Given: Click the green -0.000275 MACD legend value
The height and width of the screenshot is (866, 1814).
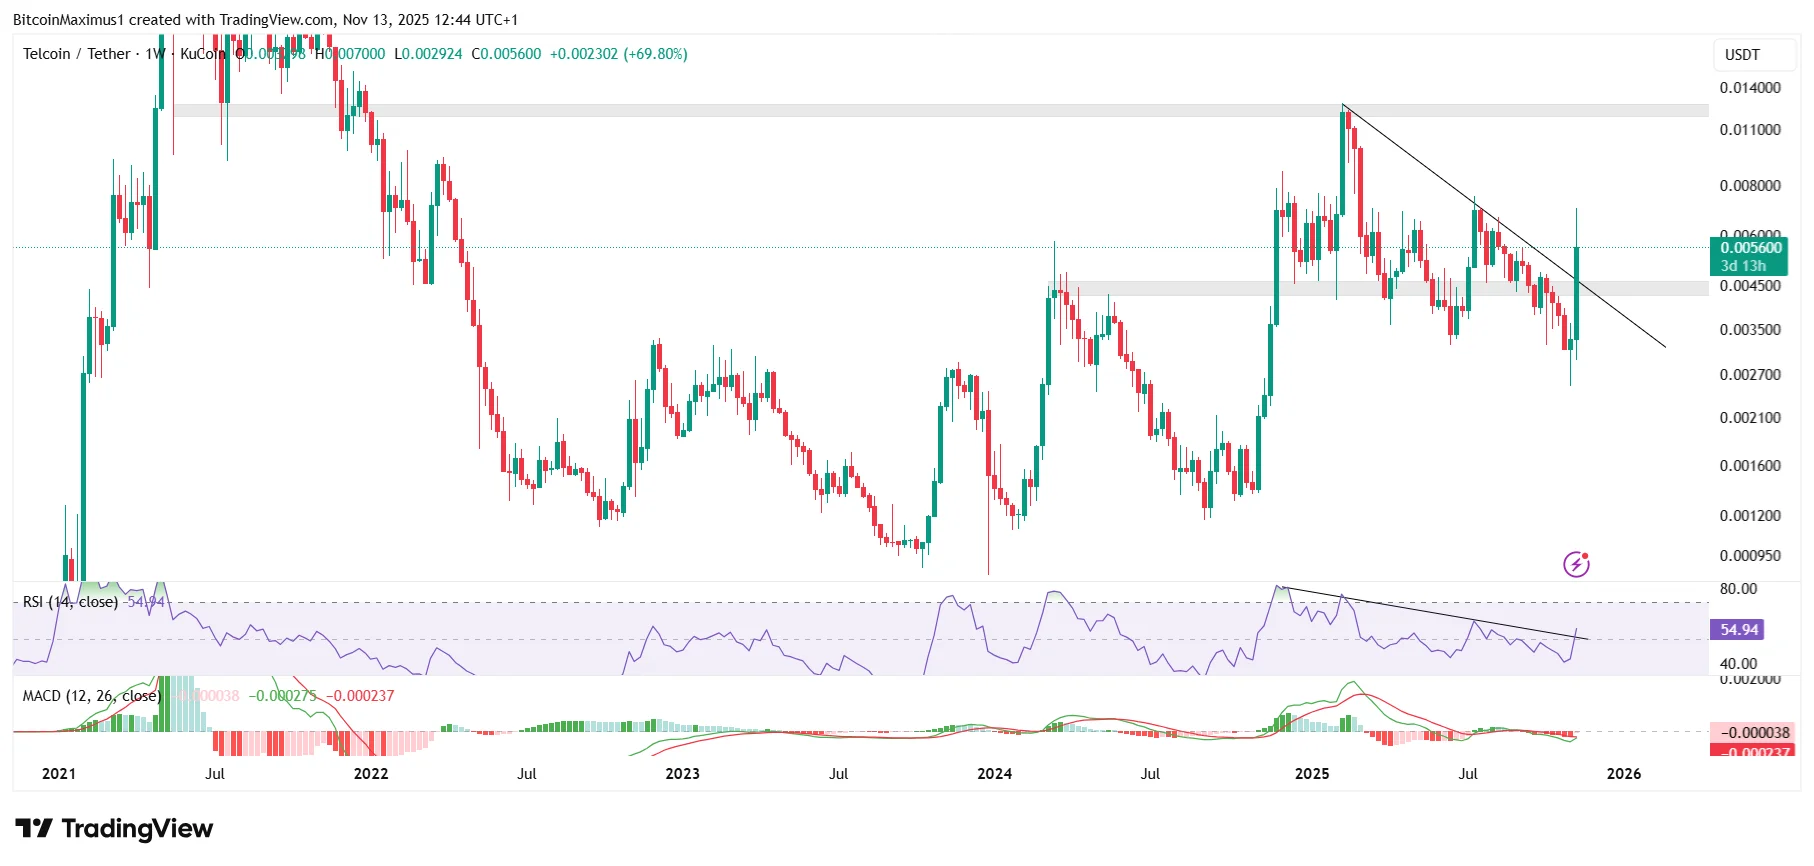Looking at the screenshot, I should tap(282, 696).
